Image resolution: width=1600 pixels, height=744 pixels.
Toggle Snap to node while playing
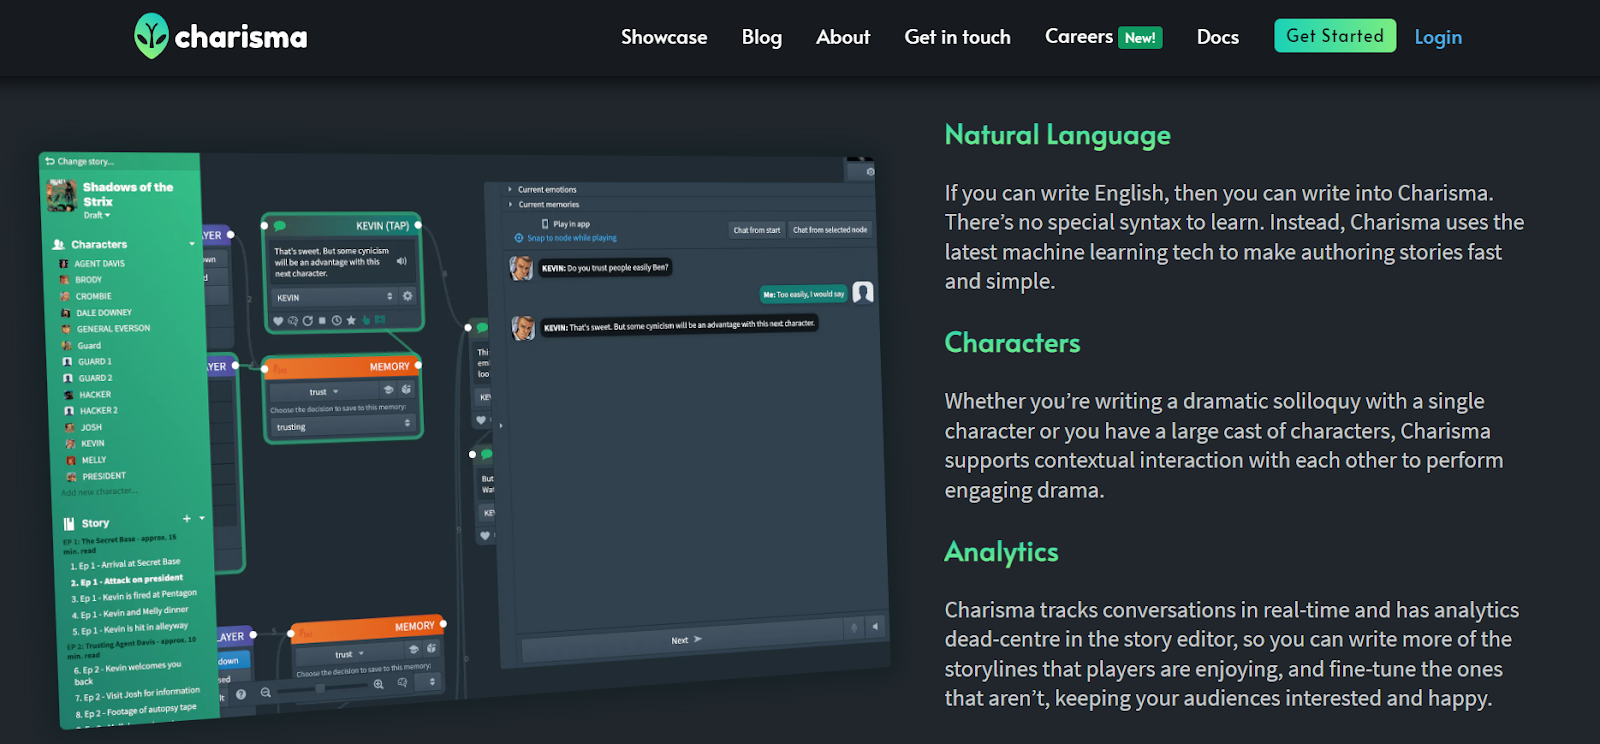[566, 238]
